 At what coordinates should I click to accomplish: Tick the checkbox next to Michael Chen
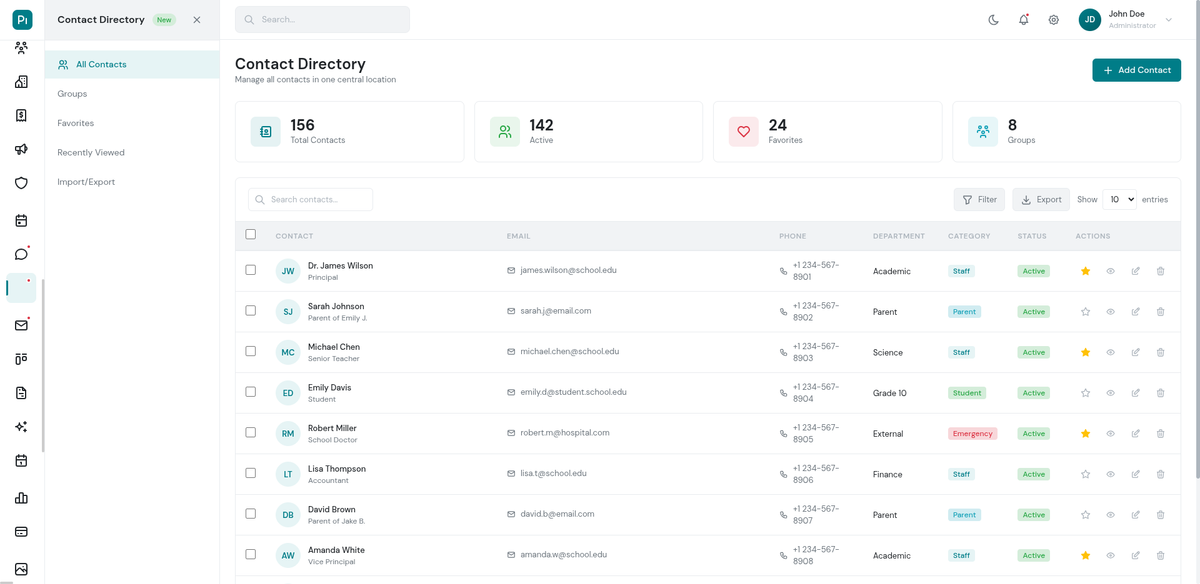point(250,352)
